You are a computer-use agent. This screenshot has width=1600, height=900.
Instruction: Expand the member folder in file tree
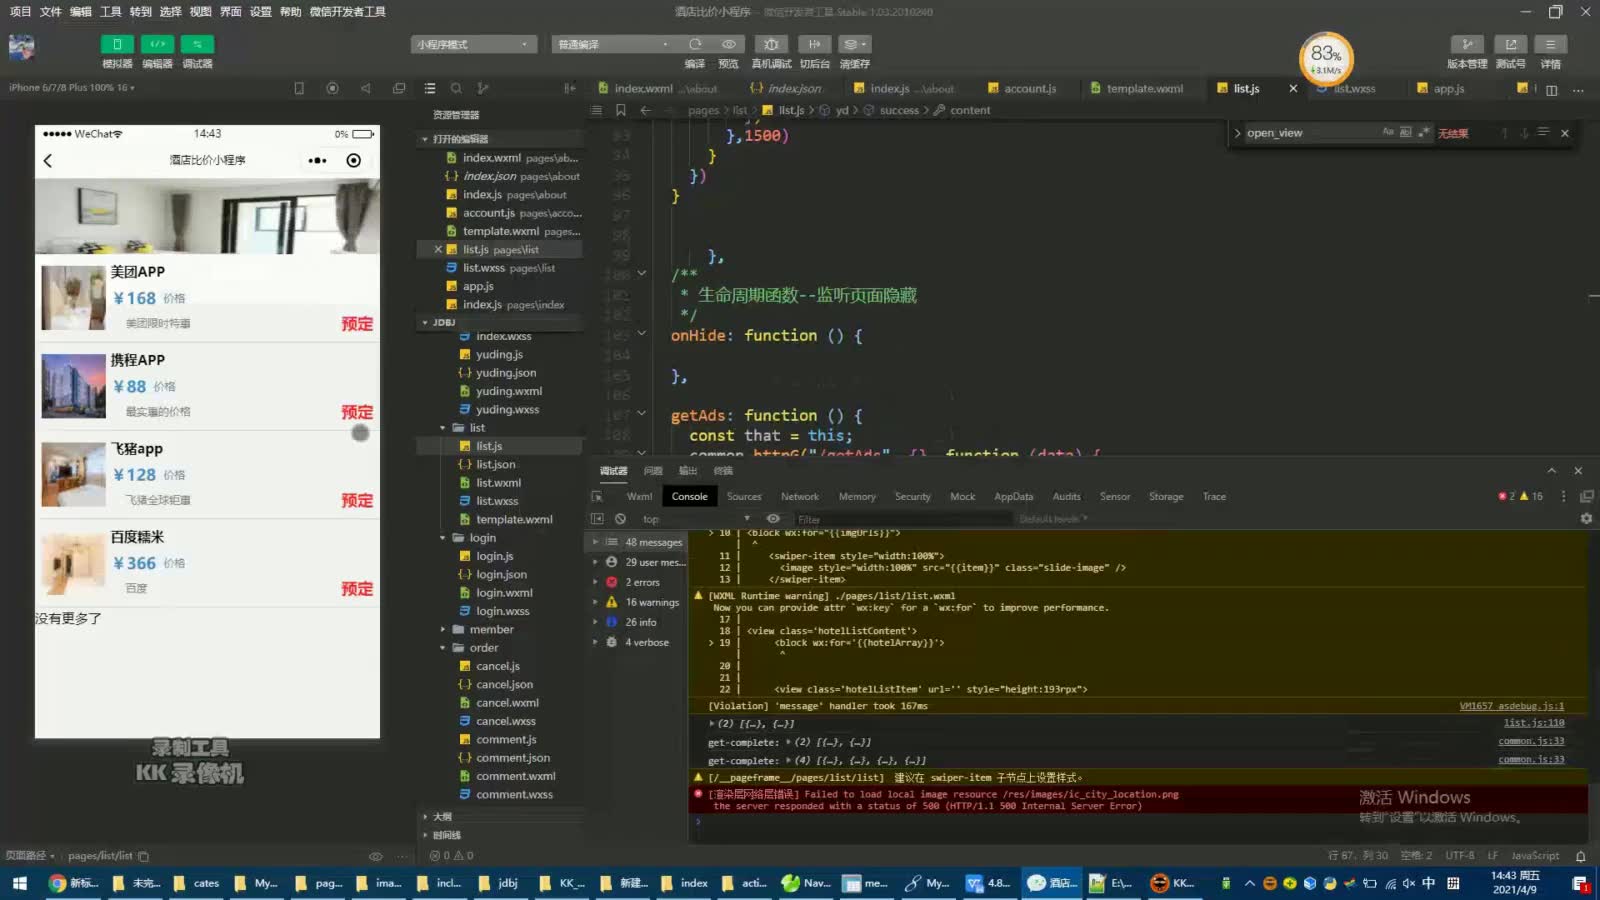pyautogui.click(x=443, y=630)
